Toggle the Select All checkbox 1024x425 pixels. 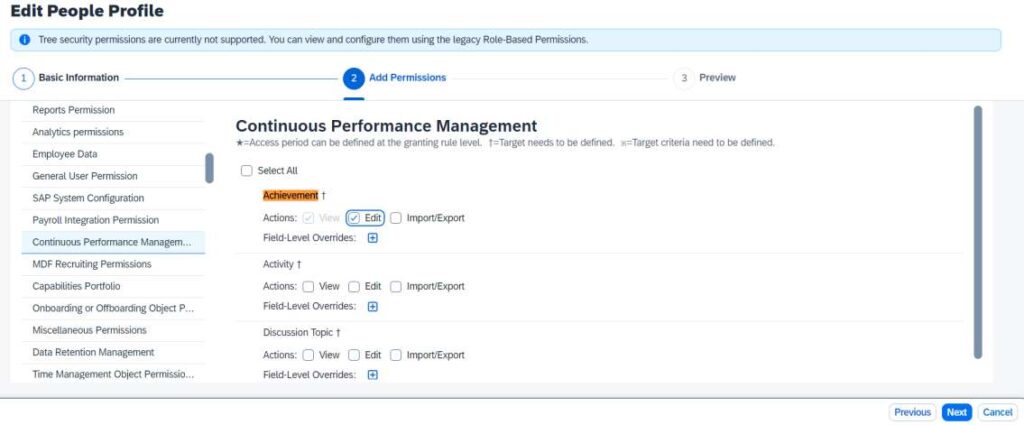click(246, 171)
